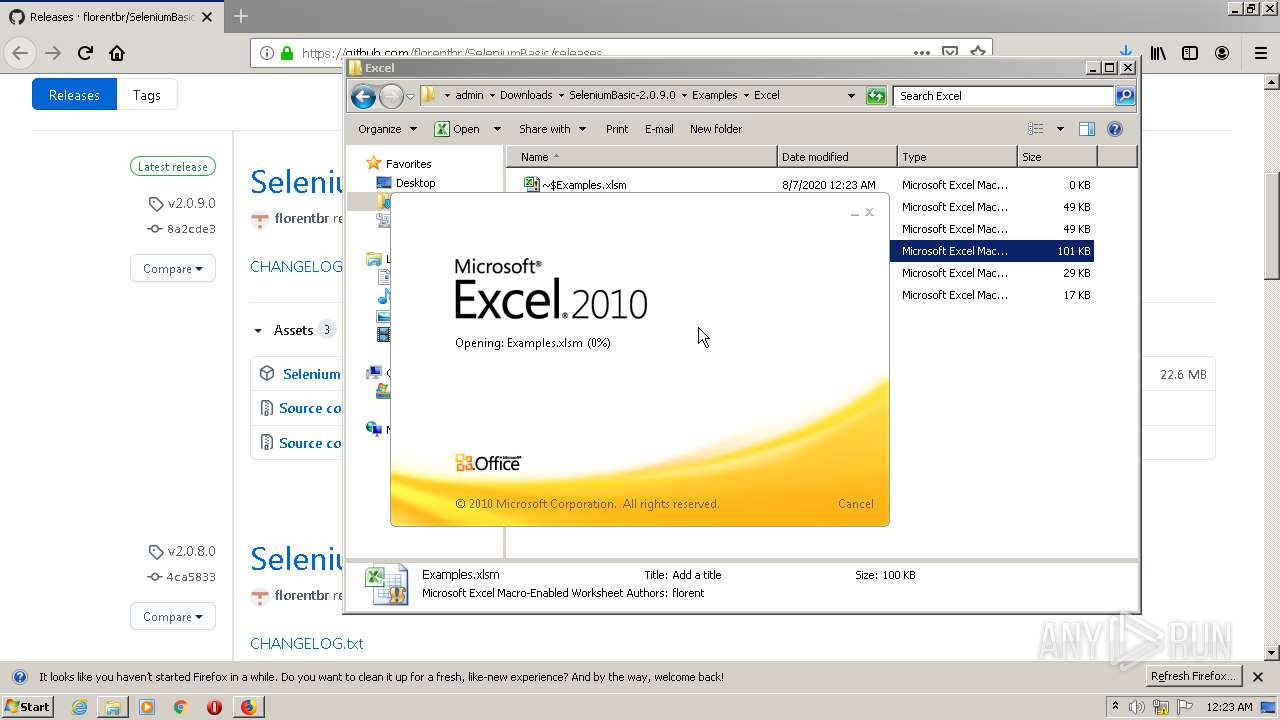Sort files by the Type column

click(957, 157)
